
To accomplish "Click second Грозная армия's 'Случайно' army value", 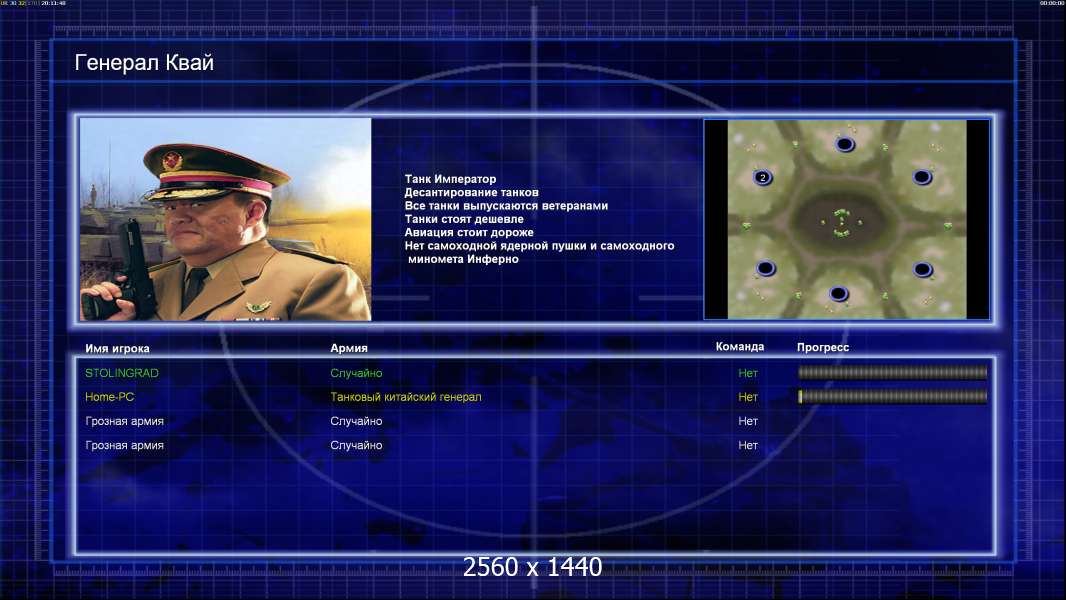I will [x=356, y=445].
